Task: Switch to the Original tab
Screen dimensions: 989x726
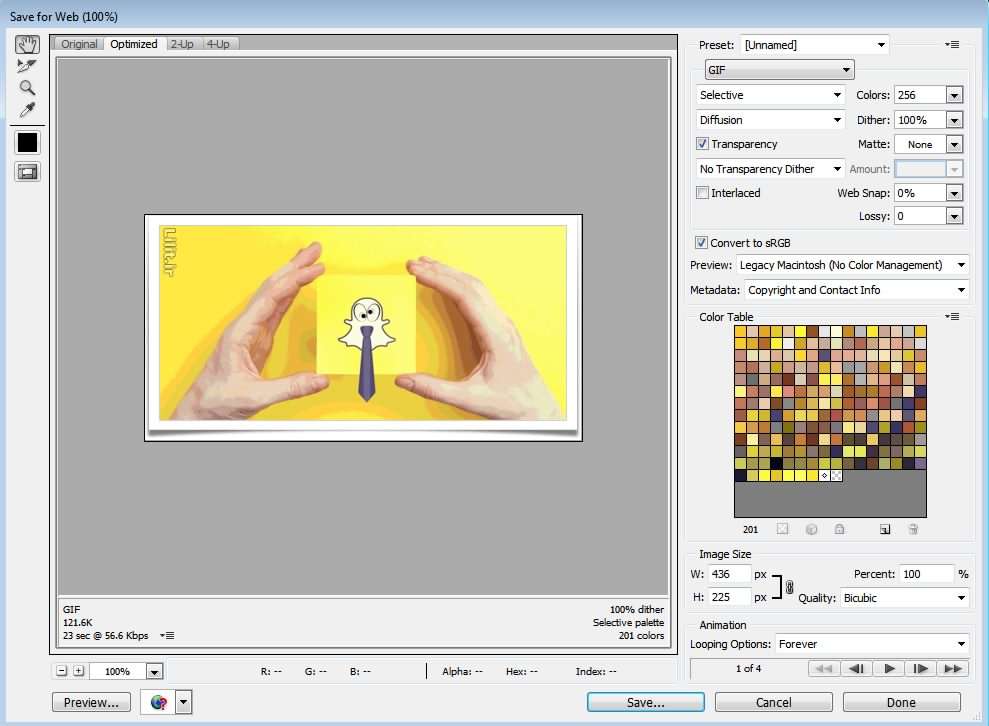Action: [x=79, y=44]
